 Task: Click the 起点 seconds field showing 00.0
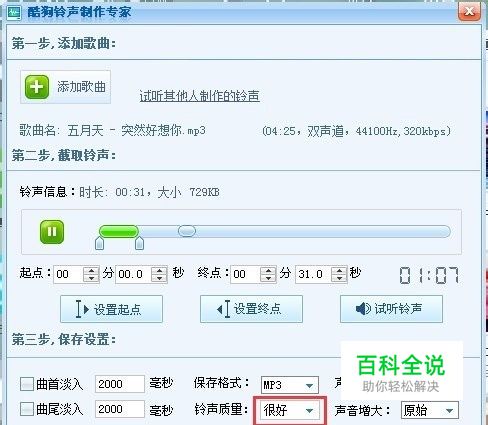coord(133,274)
